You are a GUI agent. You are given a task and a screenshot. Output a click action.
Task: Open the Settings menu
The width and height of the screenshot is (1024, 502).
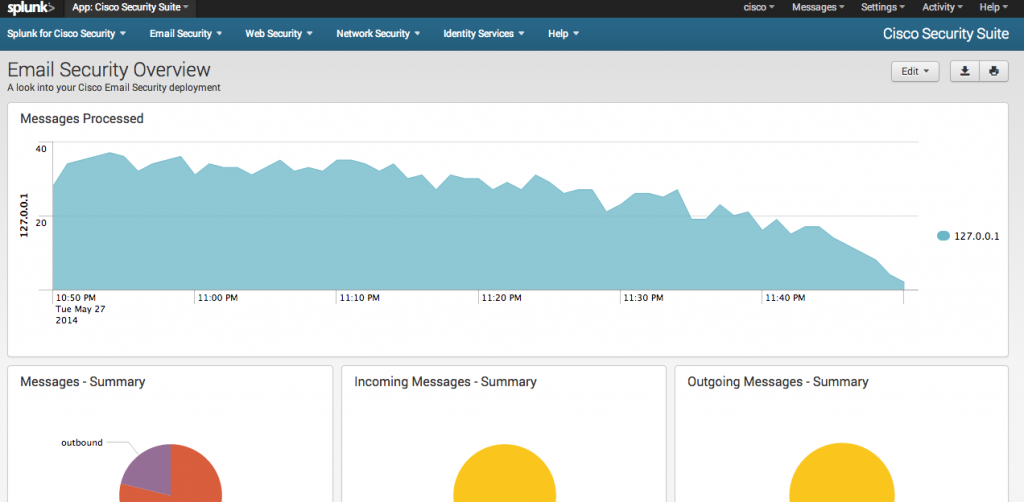pyautogui.click(x=884, y=8)
